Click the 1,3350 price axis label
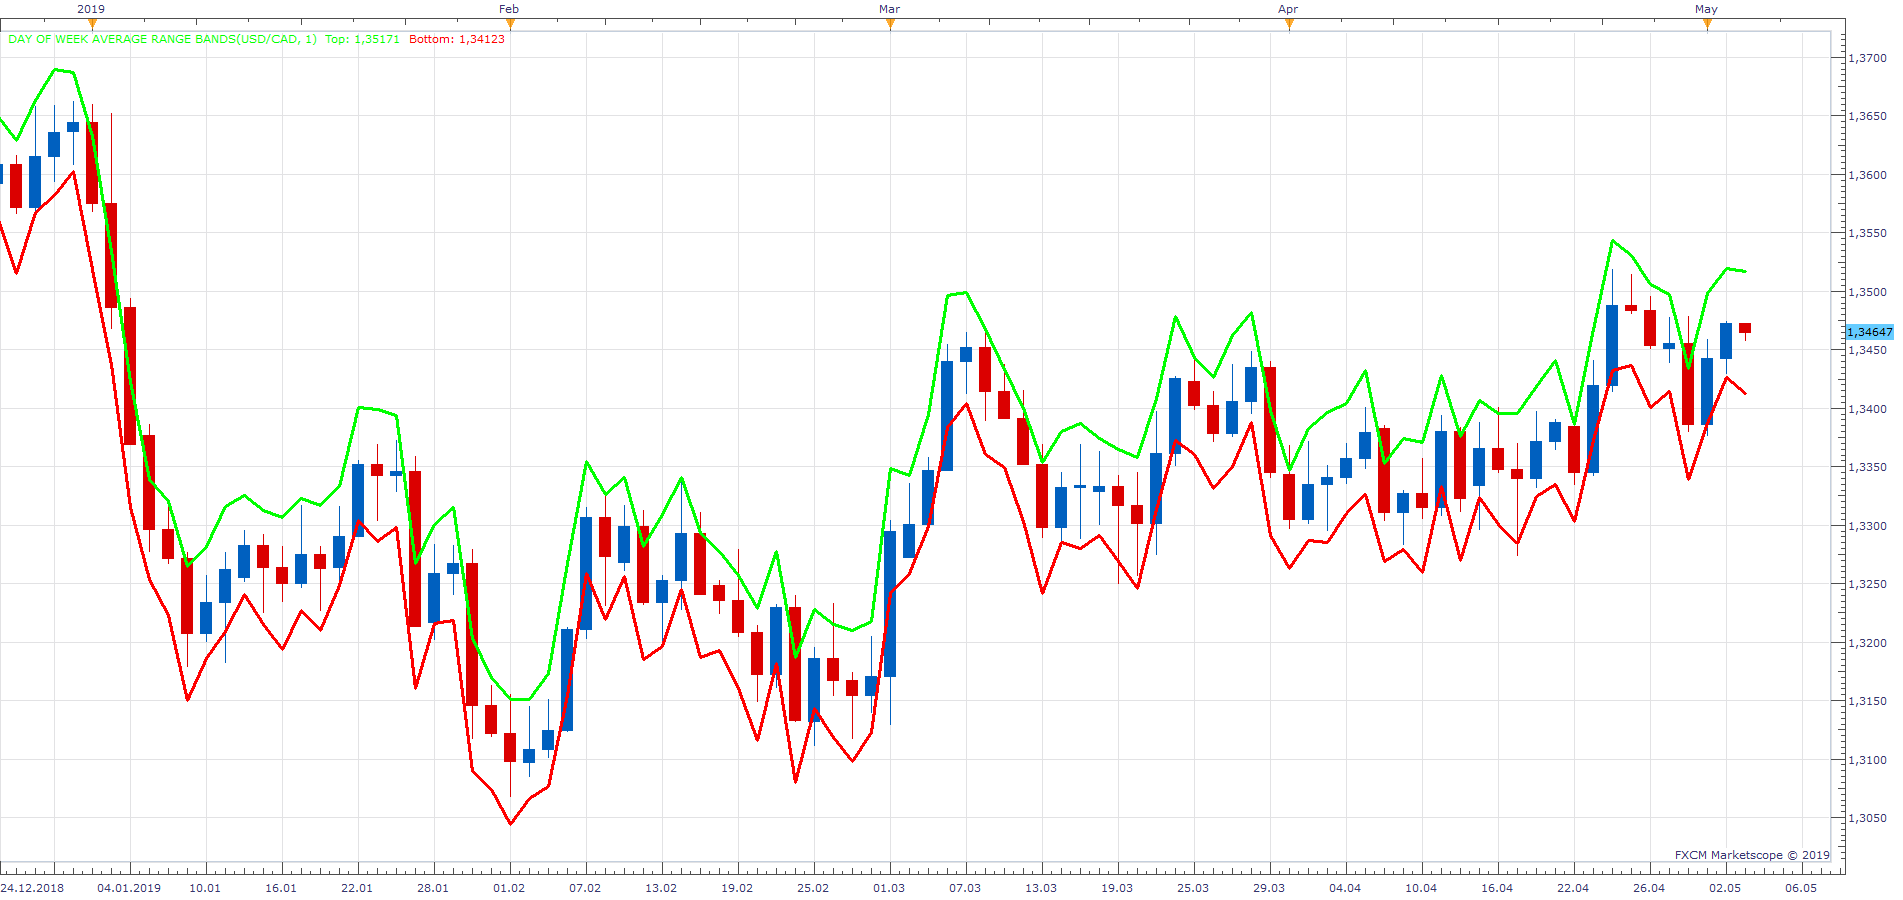 pos(1867,467)
